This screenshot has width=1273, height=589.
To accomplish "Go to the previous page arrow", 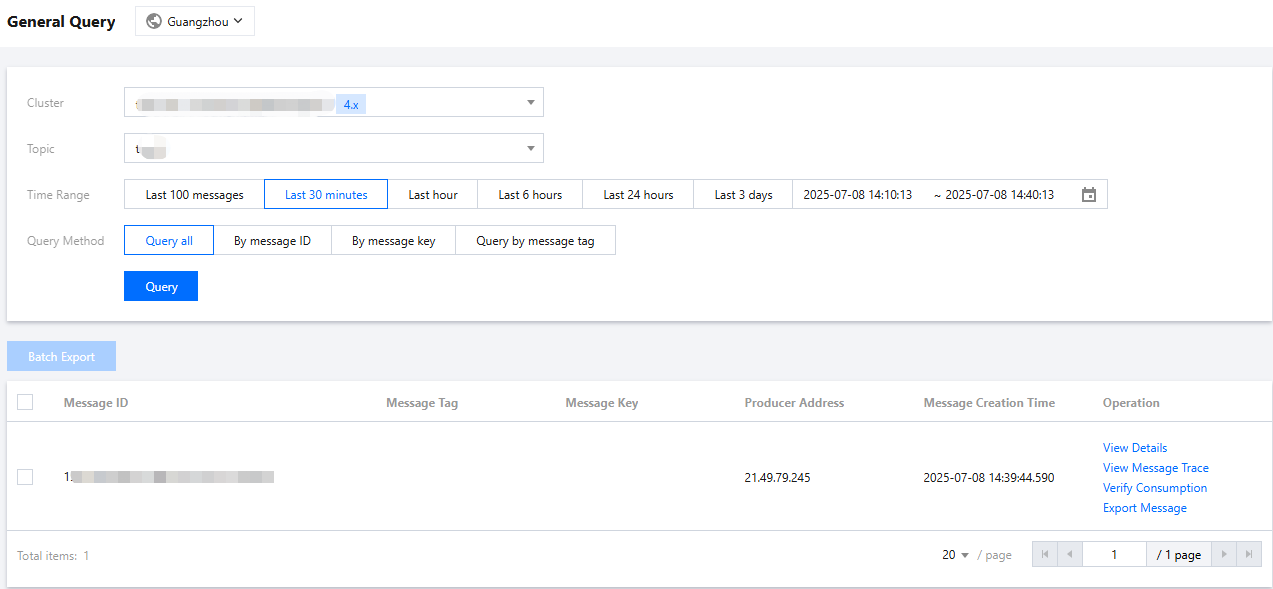I will [x=1070, y=555].
